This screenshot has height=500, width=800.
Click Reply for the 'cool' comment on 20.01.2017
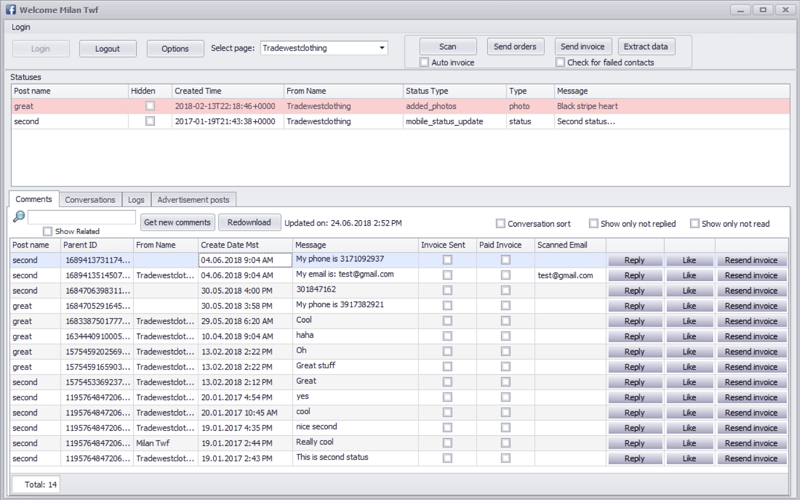(x=635, y=413)
